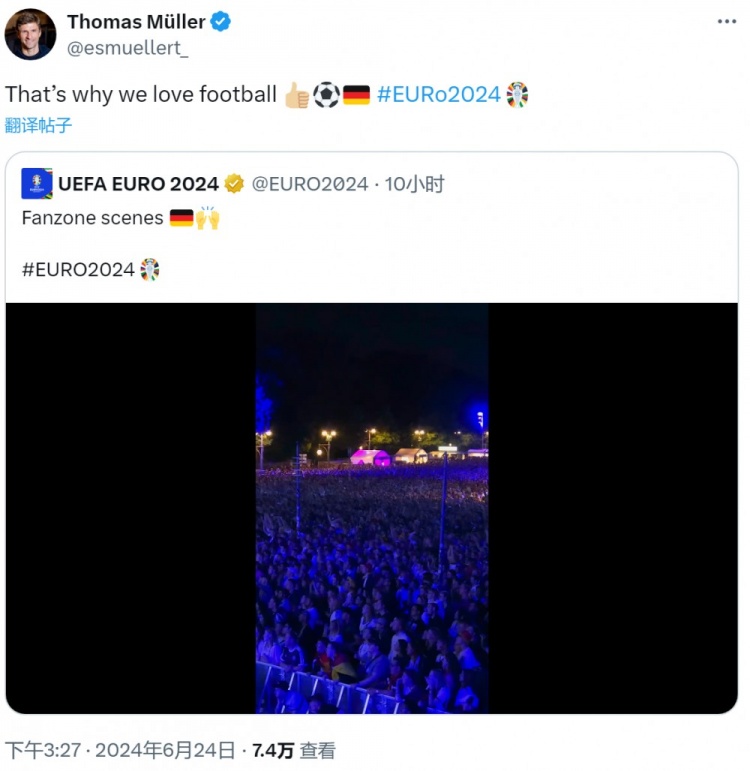The image size is (750, 771).
Task: Play the fanzone crowd video
Action: [x=372, y=508]
